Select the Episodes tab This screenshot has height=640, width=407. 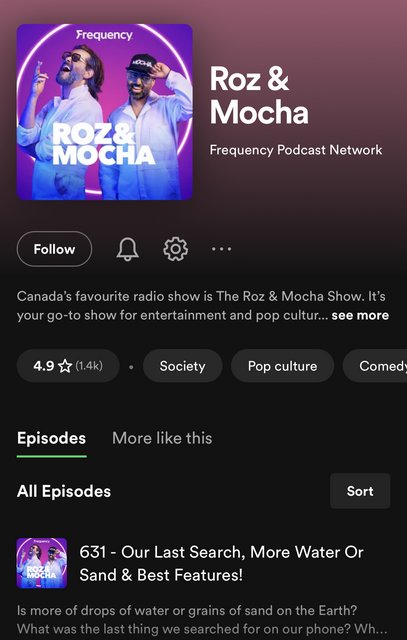pyautogui.click(x=51, y=438)
